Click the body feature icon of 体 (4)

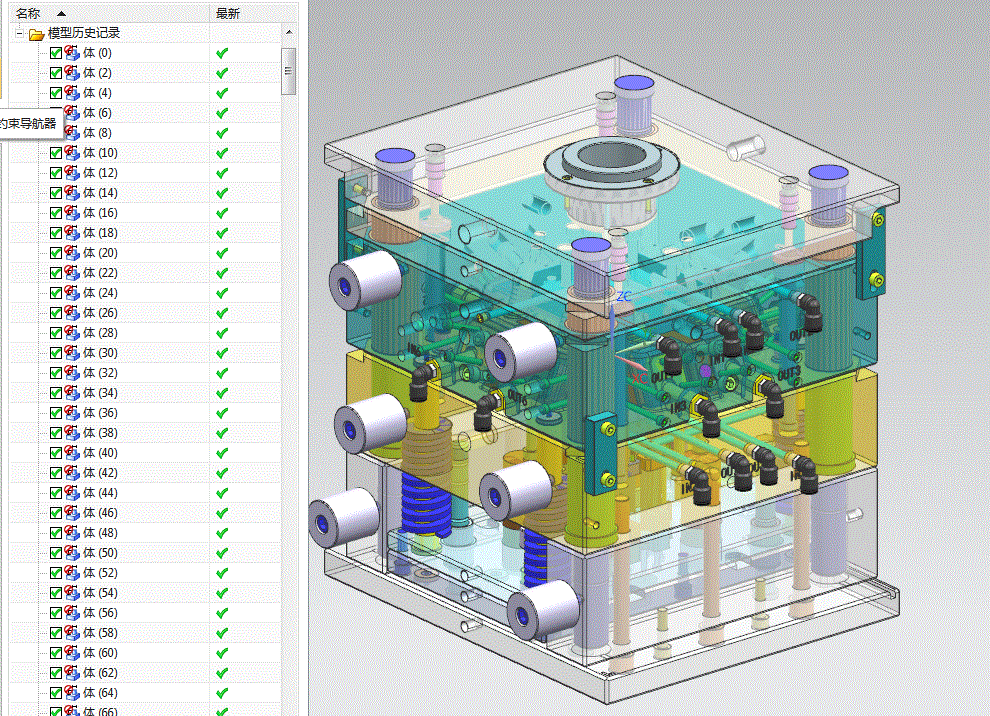(72, 93)
